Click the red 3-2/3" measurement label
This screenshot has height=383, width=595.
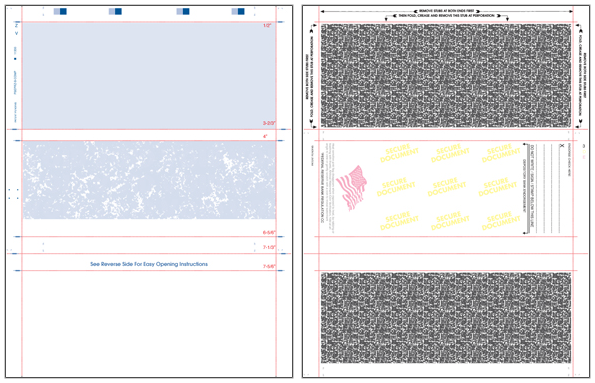269,123
